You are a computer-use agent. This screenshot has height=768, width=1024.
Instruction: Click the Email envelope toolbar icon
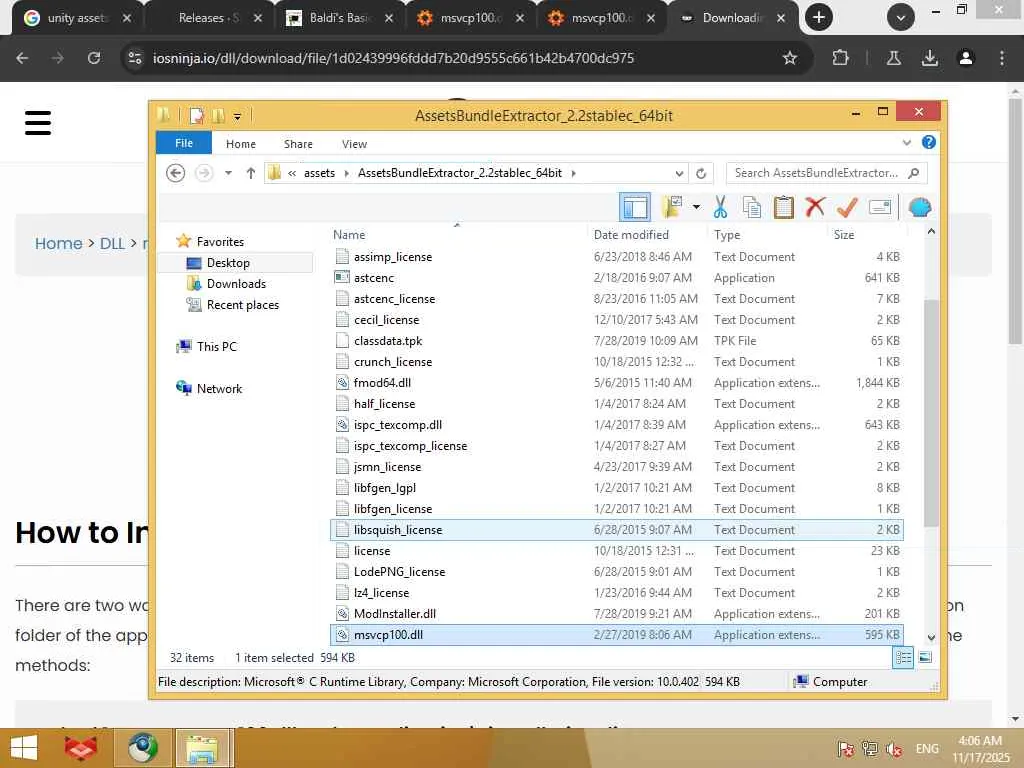coord(880,208)
